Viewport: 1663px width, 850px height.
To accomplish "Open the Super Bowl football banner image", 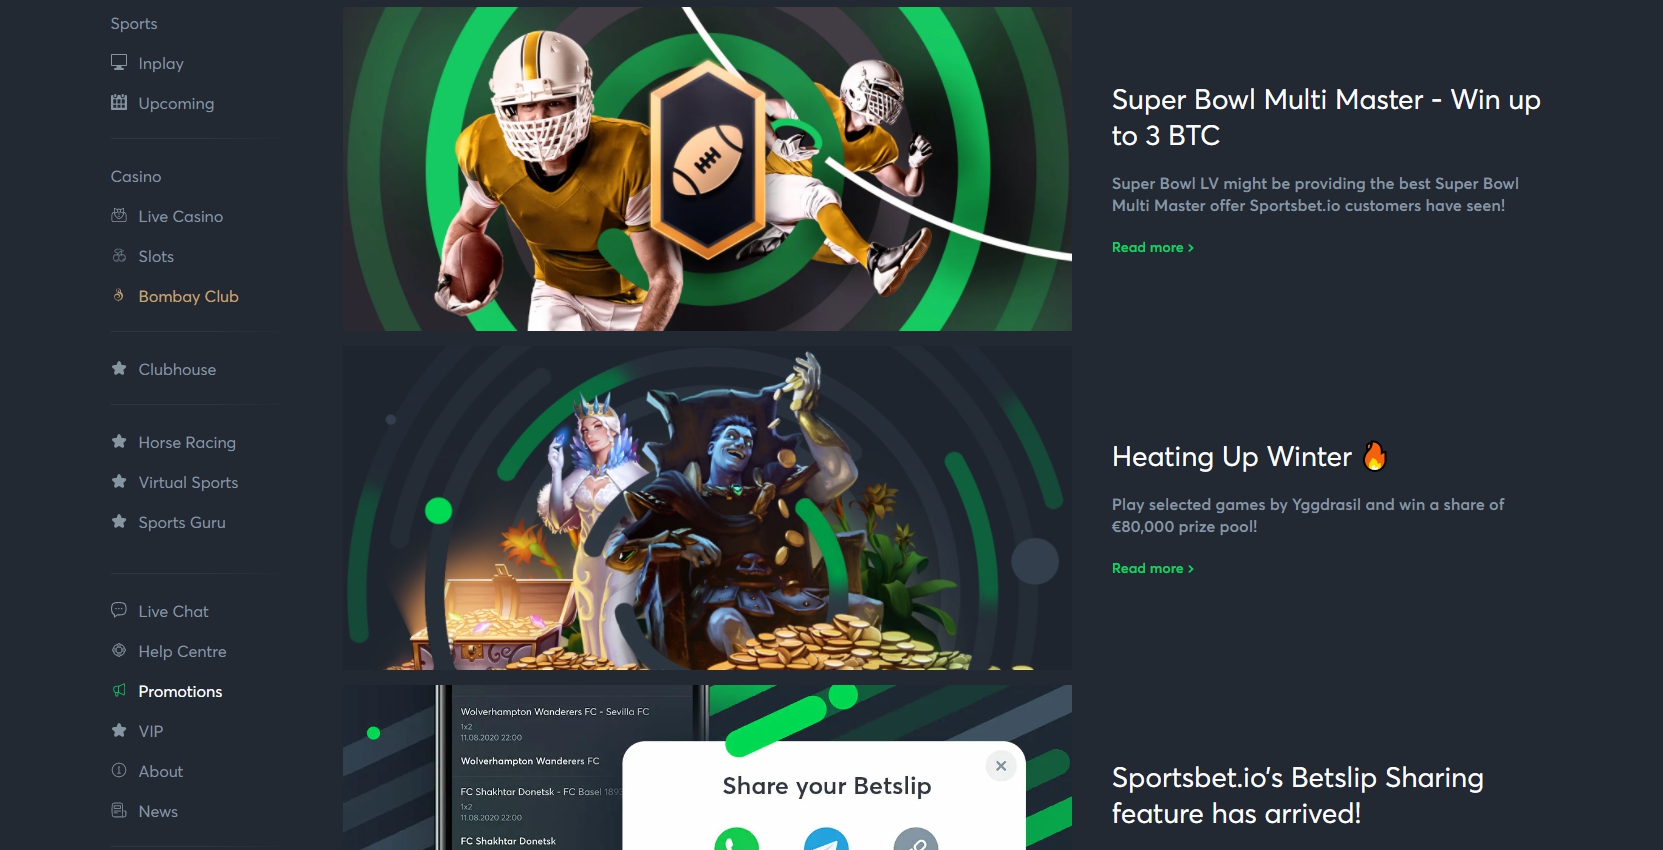I will point(707,169).
